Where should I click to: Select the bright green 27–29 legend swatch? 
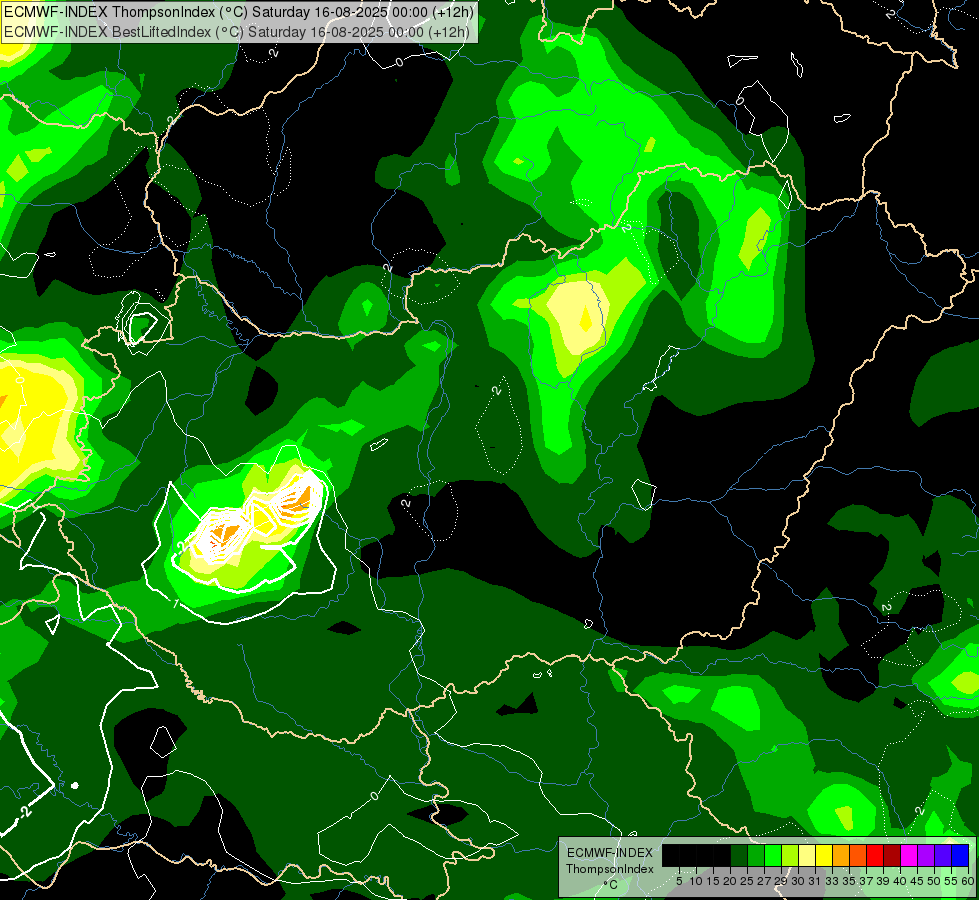(773, 855)
